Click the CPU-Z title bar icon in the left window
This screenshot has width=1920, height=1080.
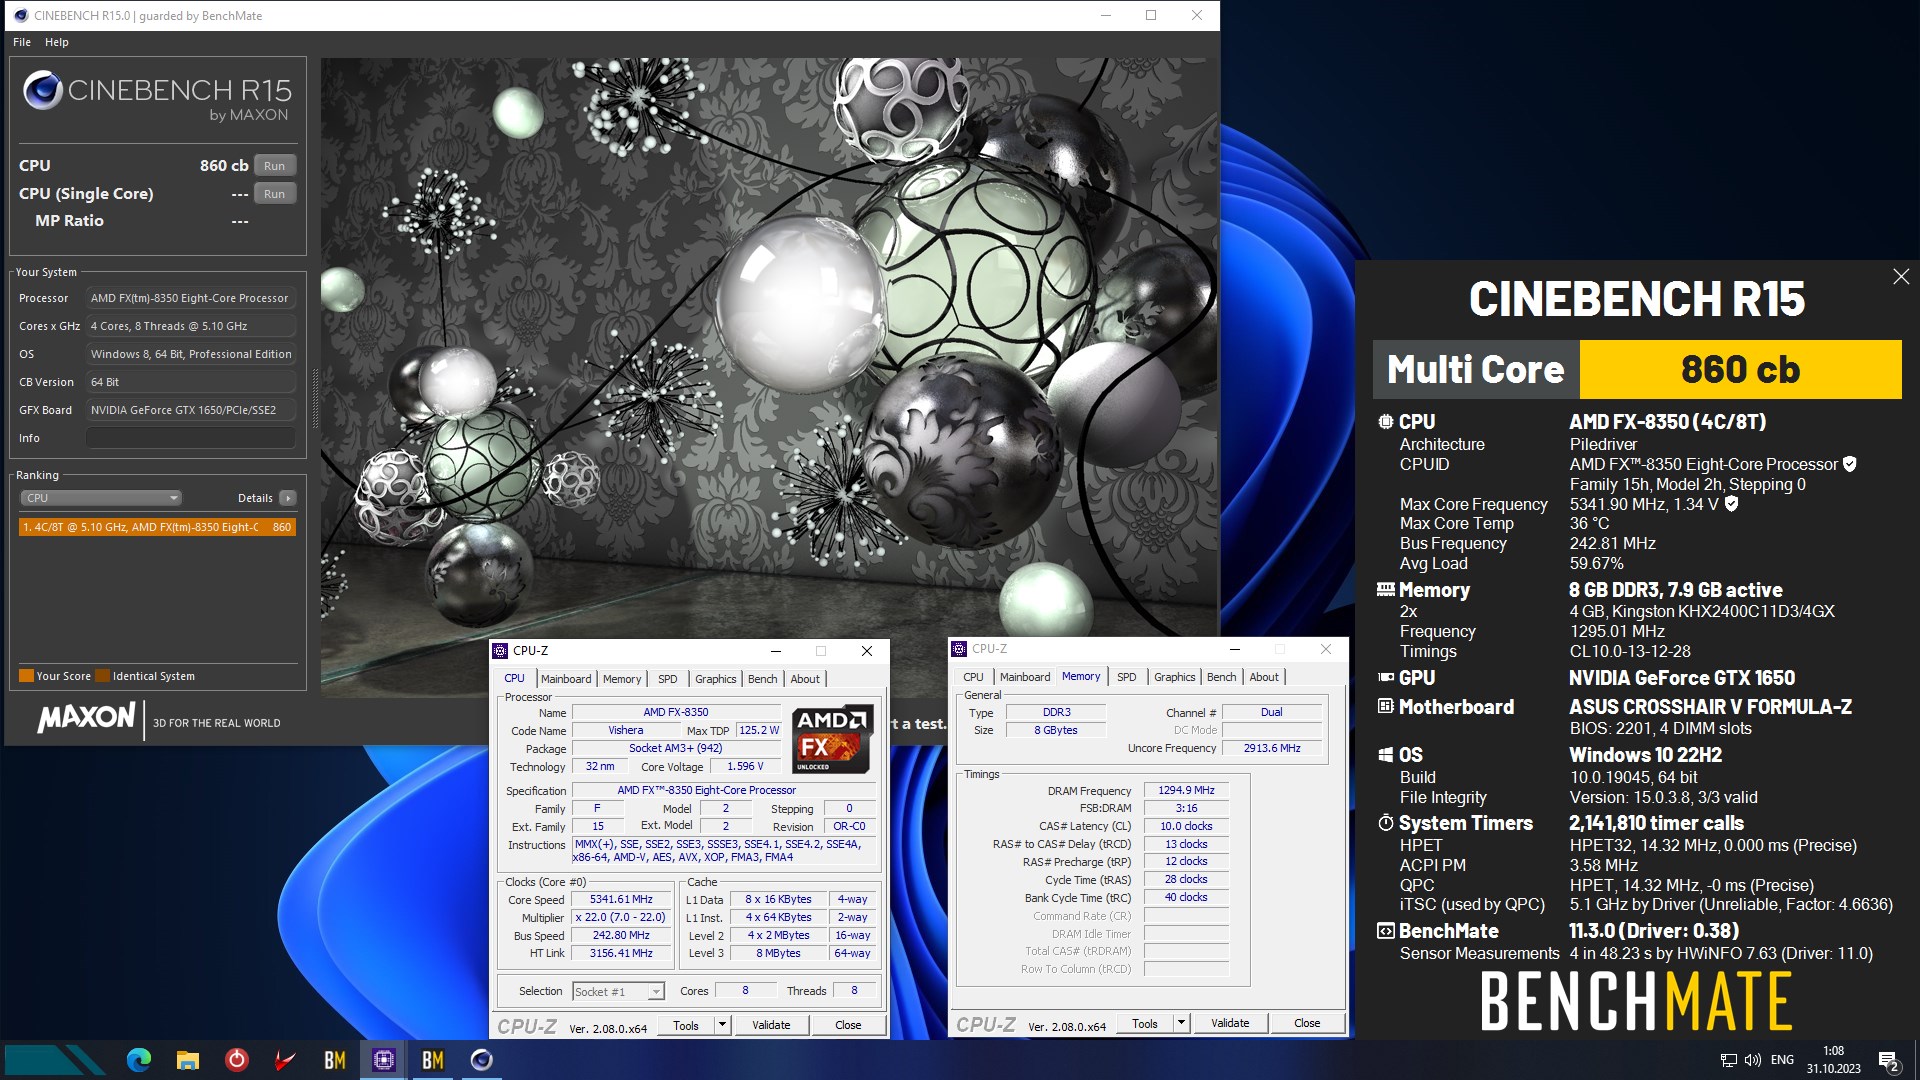(x=500, y=651)
